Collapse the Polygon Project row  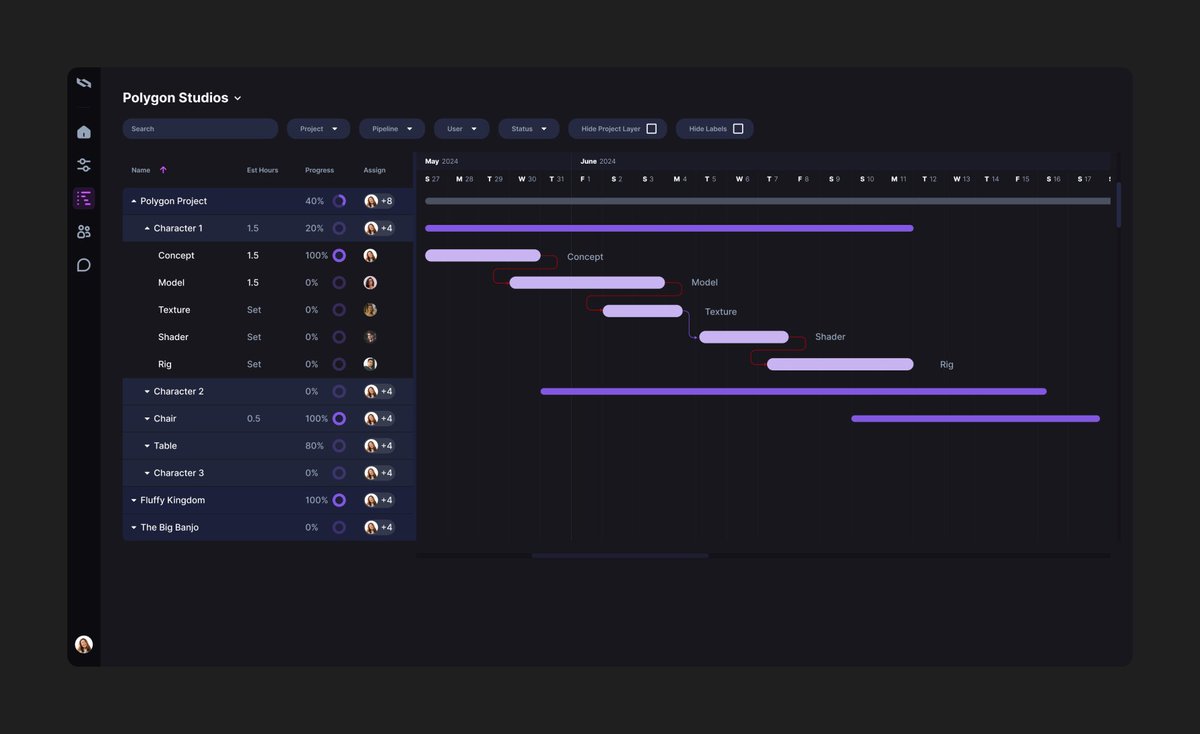point(134,201)
